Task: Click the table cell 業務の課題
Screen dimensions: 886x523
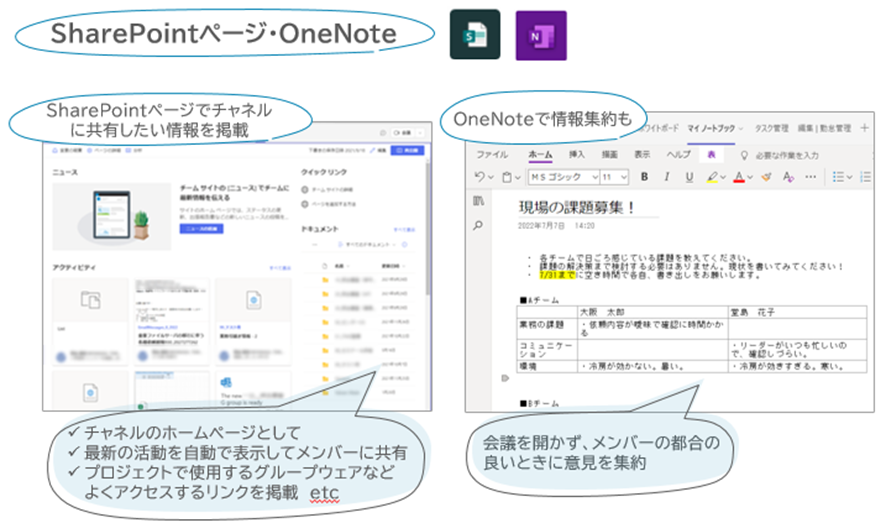Action: point(547,328)
